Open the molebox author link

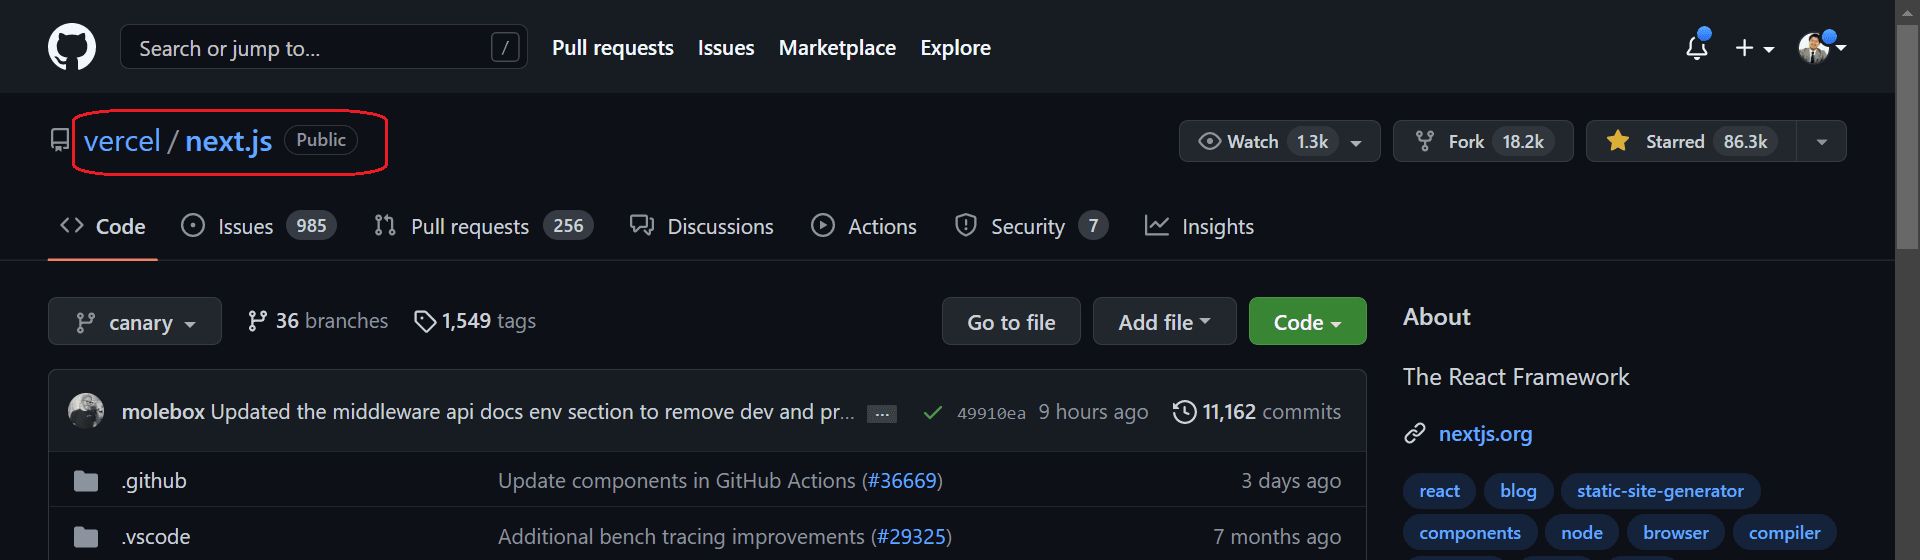tap(163, 412)
